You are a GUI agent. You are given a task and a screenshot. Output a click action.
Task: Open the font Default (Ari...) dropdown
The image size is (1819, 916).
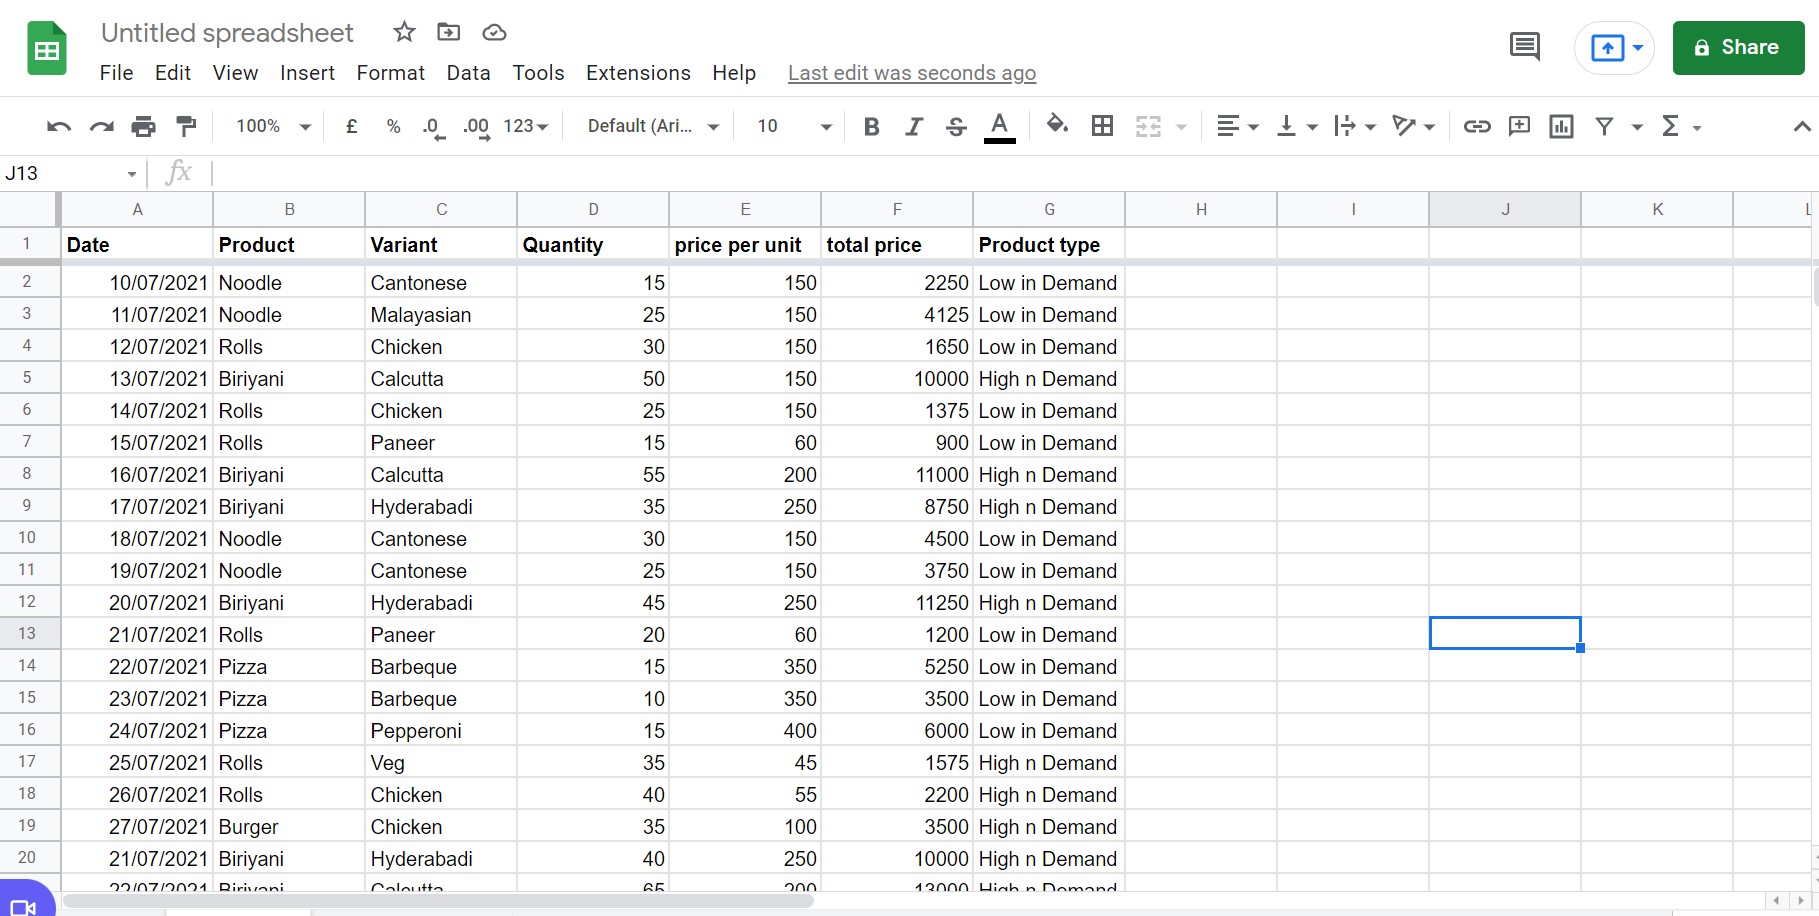click(x=653, y=126)
